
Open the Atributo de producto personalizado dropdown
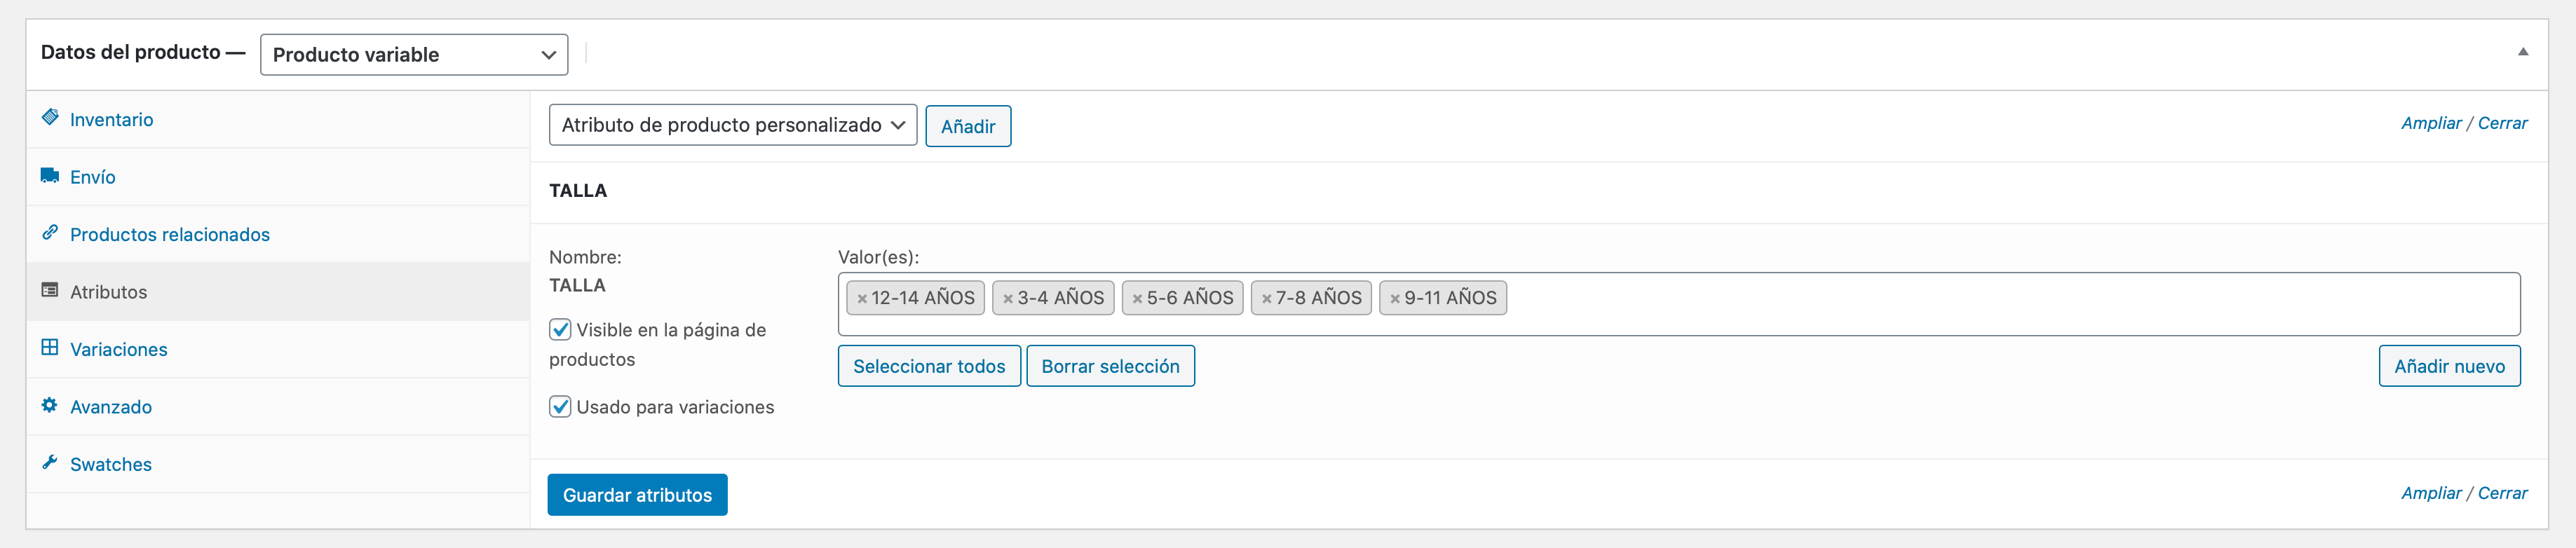733,125
